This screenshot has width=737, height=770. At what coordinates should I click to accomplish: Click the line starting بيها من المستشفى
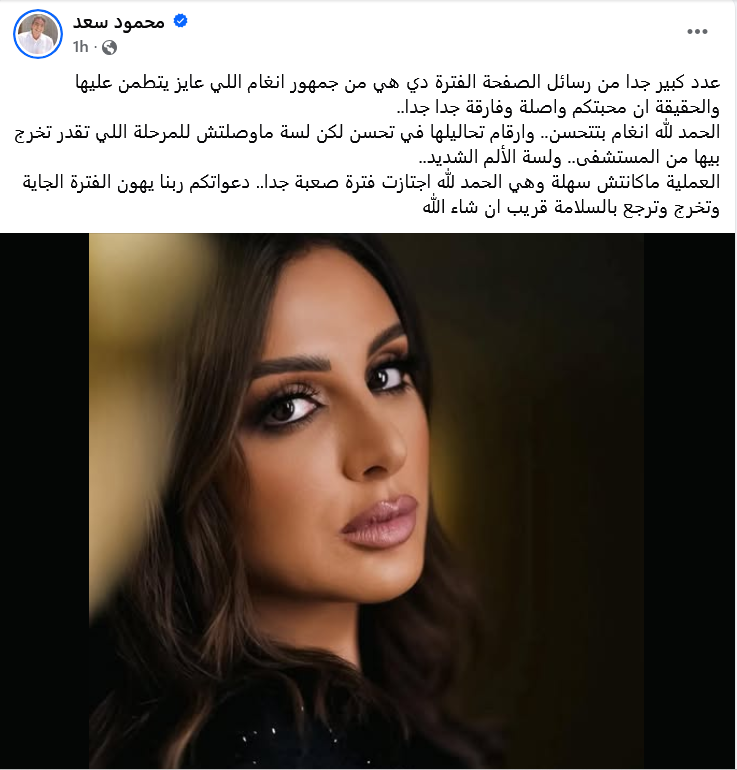pos(570,158)
